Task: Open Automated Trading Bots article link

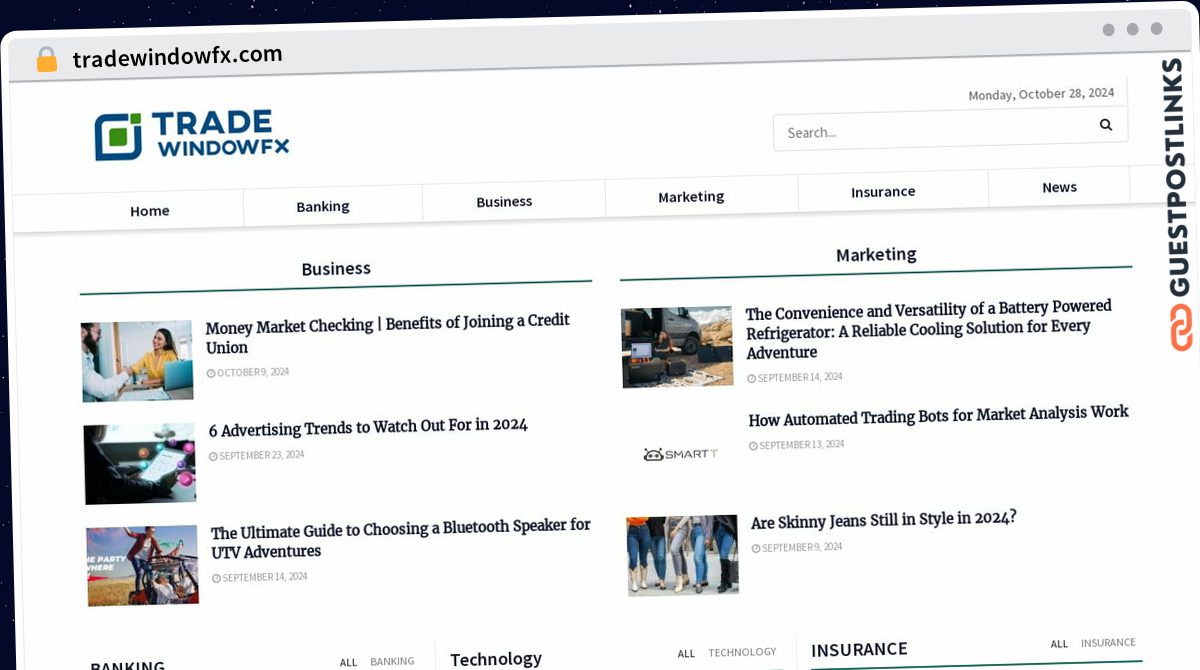Action: click(x=938, y=415)
